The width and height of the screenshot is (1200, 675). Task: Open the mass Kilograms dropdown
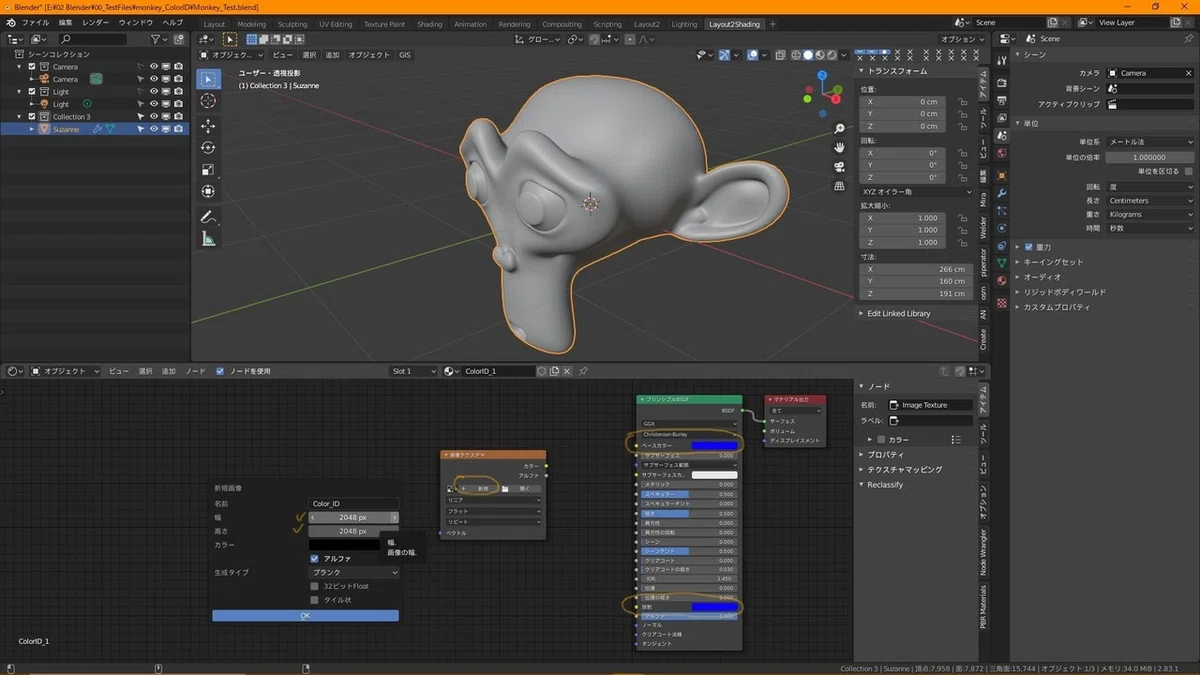[x=1150, y=214]
